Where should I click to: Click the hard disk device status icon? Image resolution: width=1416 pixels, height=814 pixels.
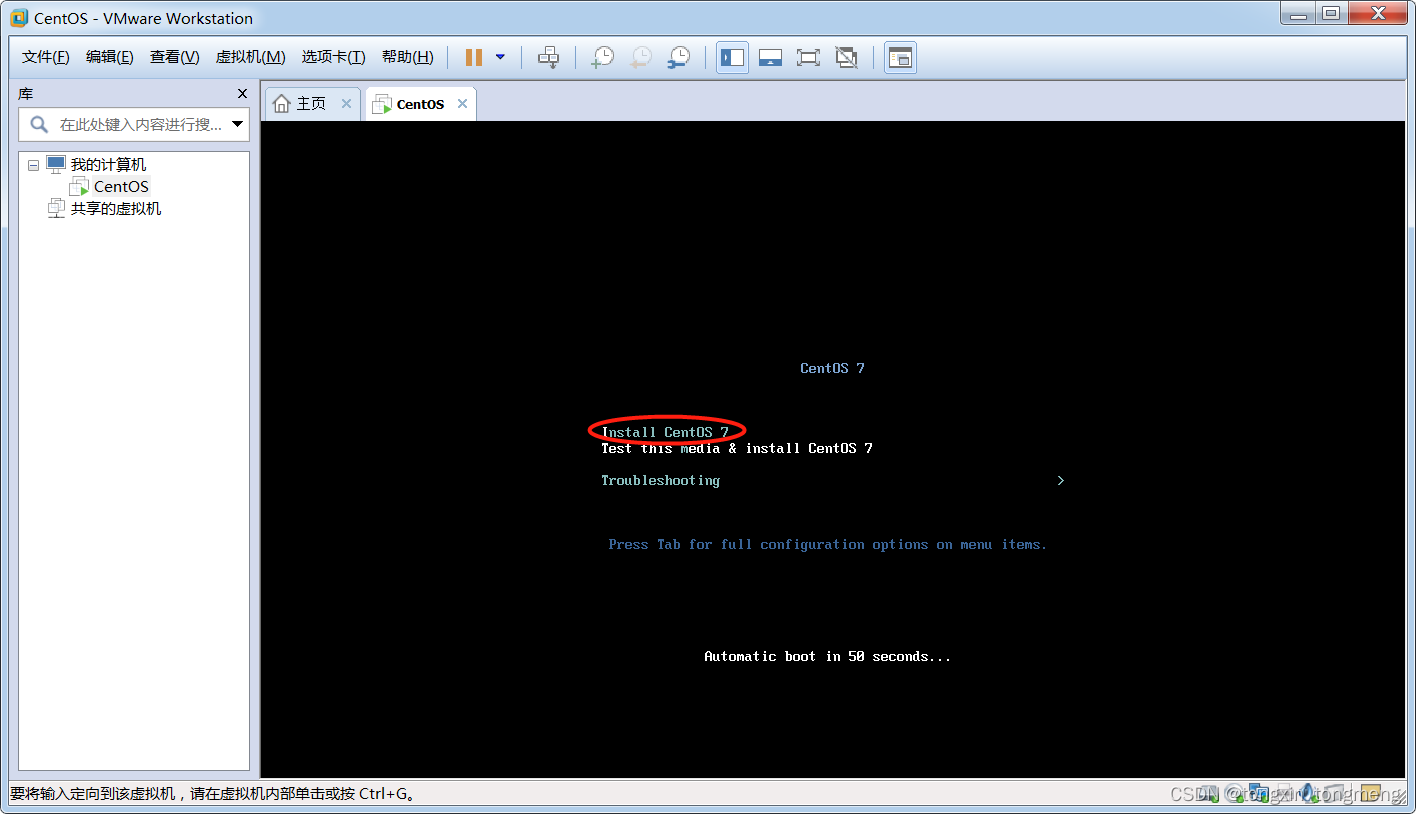(x=1207, y=794)
